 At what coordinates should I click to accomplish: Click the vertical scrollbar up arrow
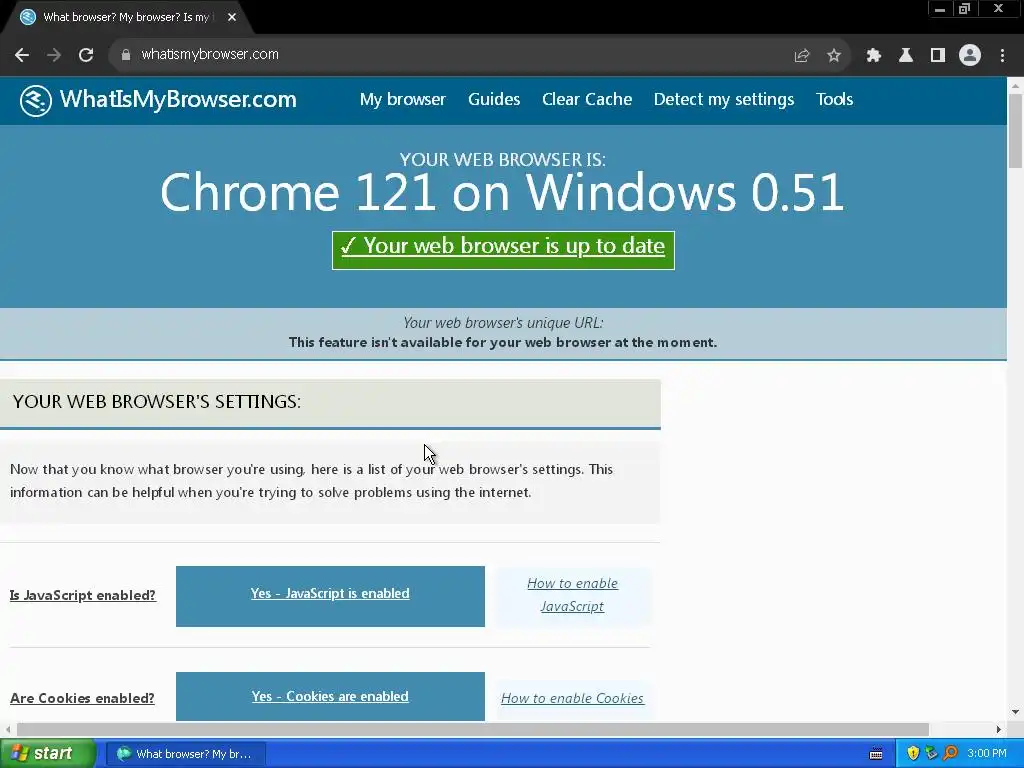click(x=1016, y=85)
